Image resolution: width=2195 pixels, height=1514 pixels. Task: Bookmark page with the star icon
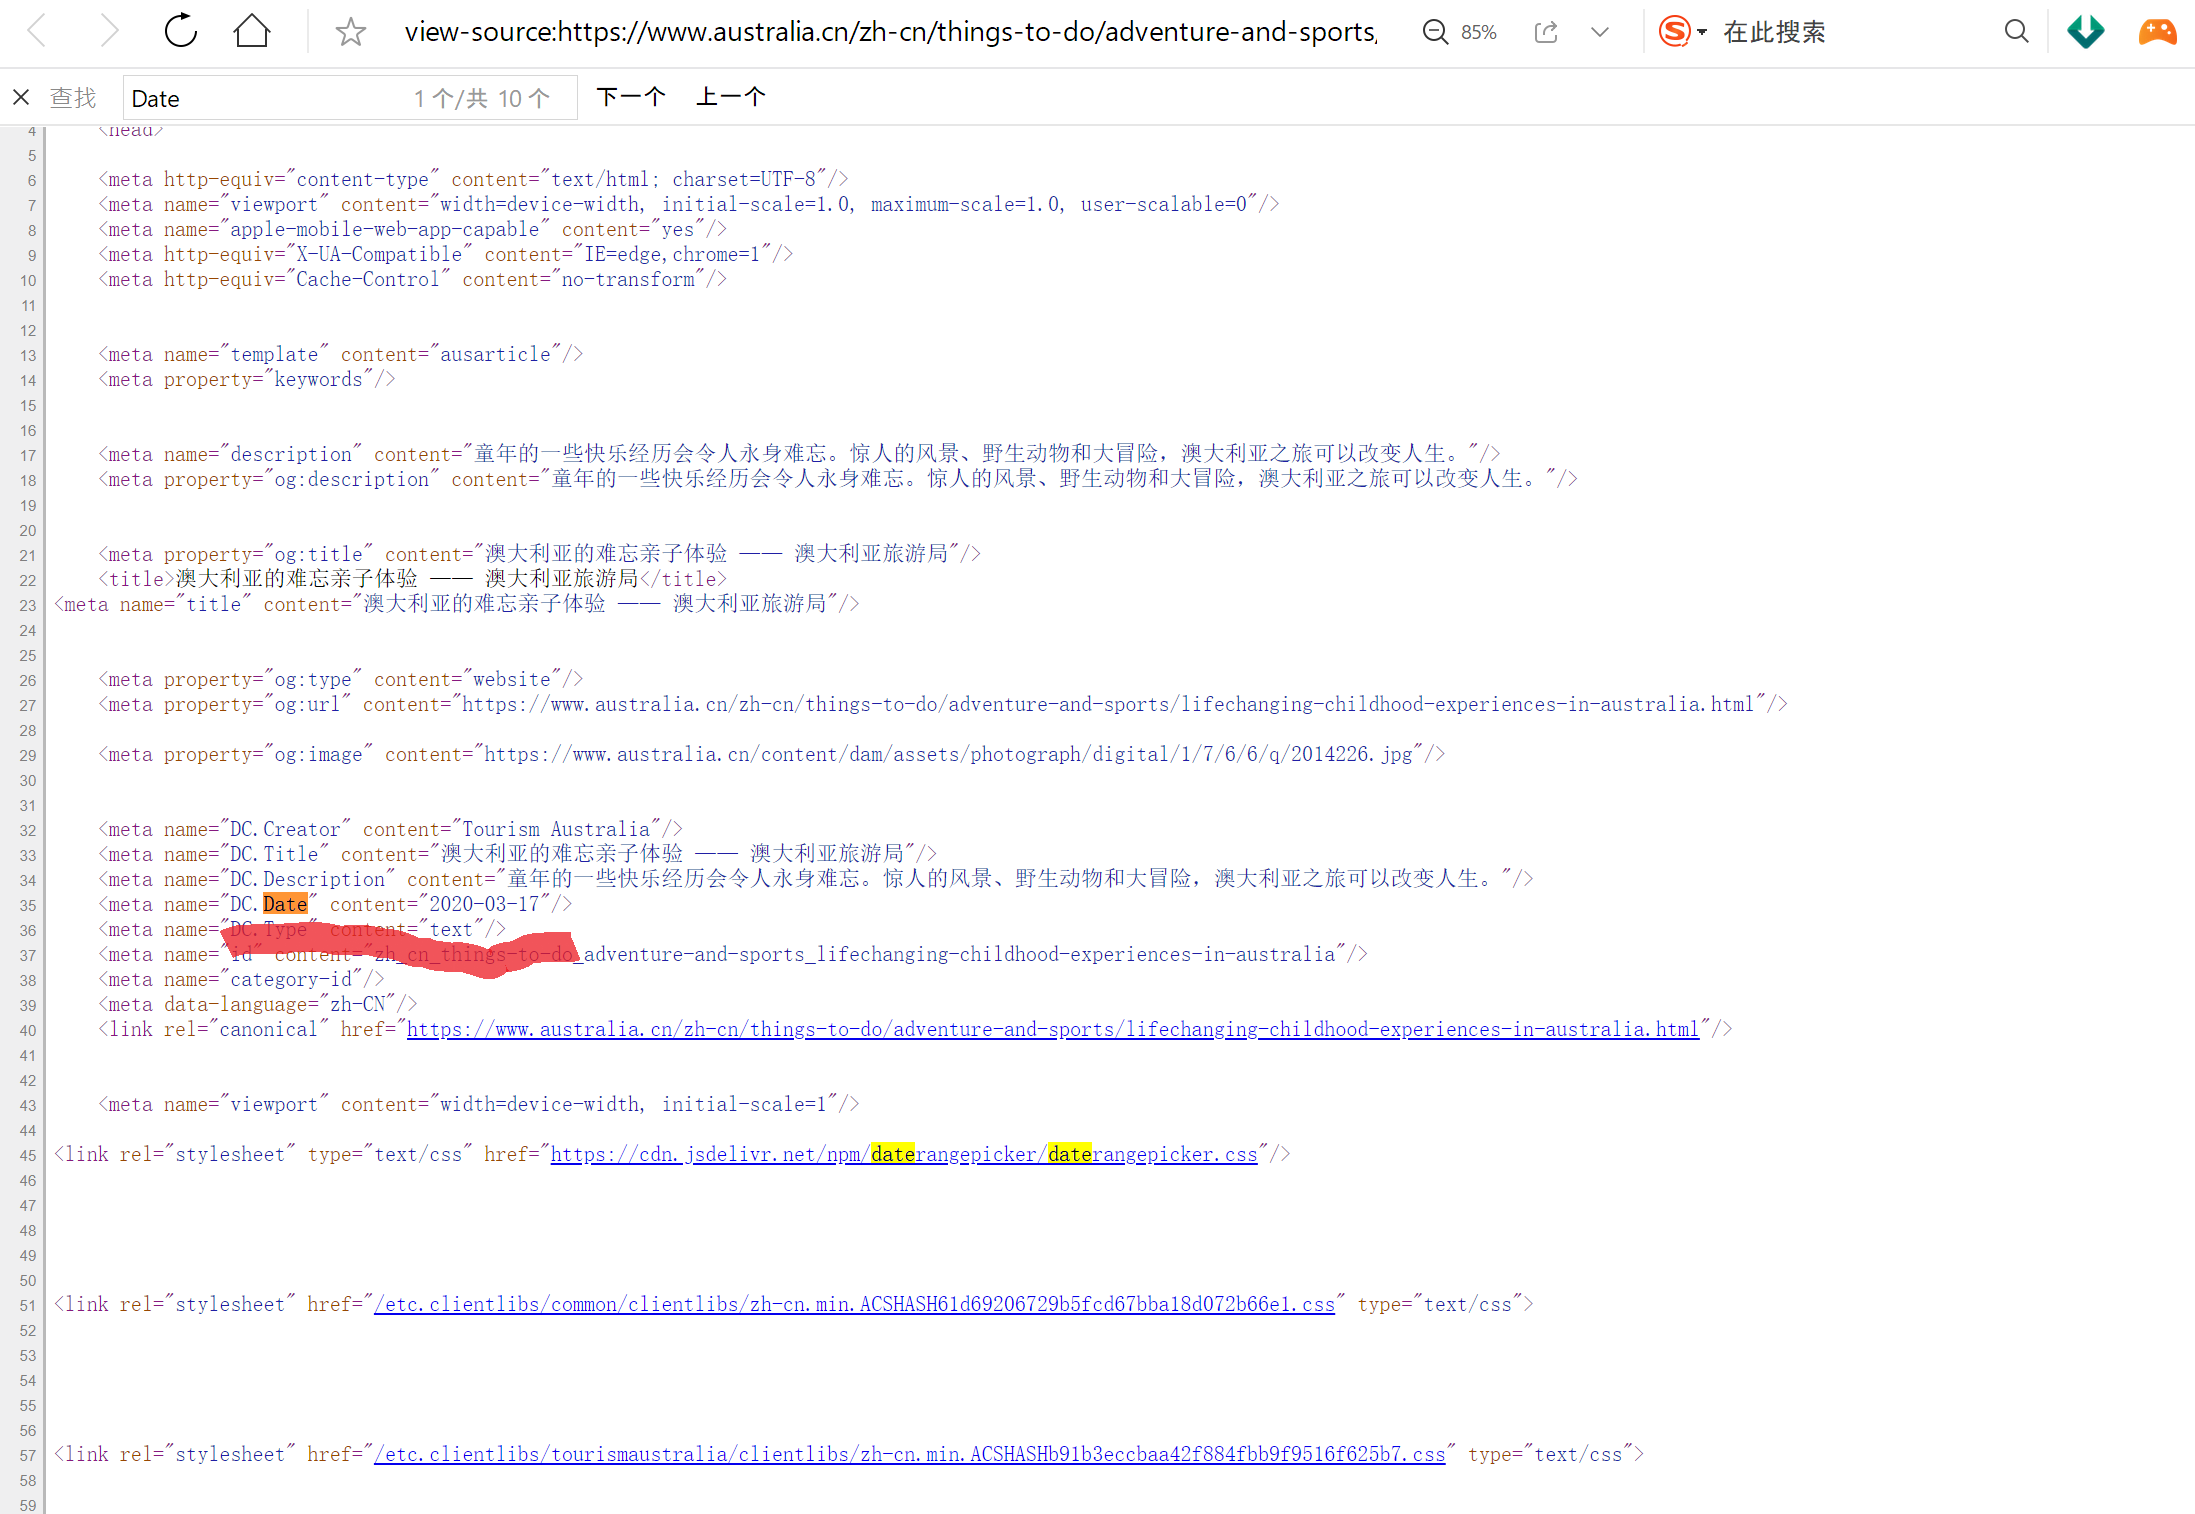[350, 33]
